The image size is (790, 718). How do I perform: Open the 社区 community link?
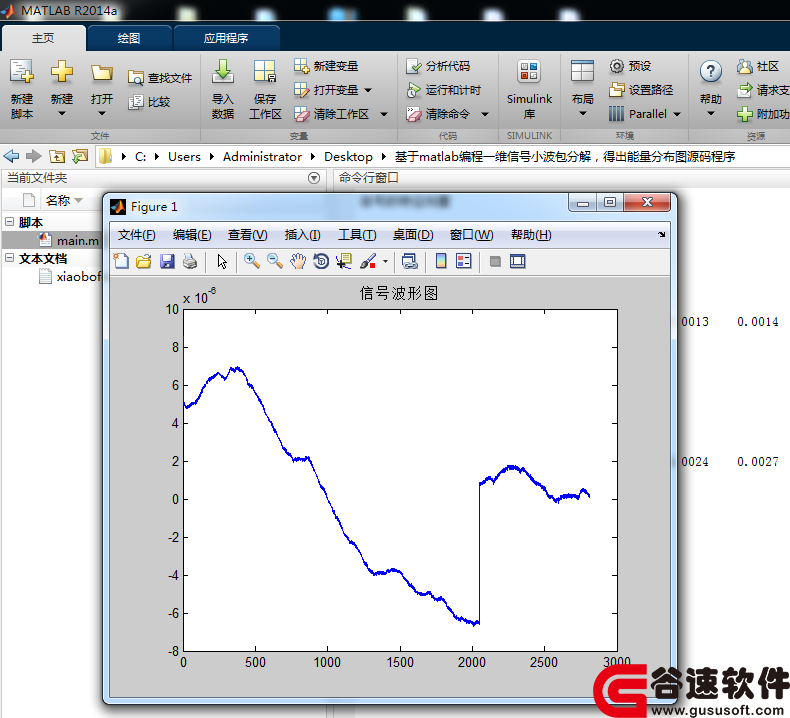[758, 66]
